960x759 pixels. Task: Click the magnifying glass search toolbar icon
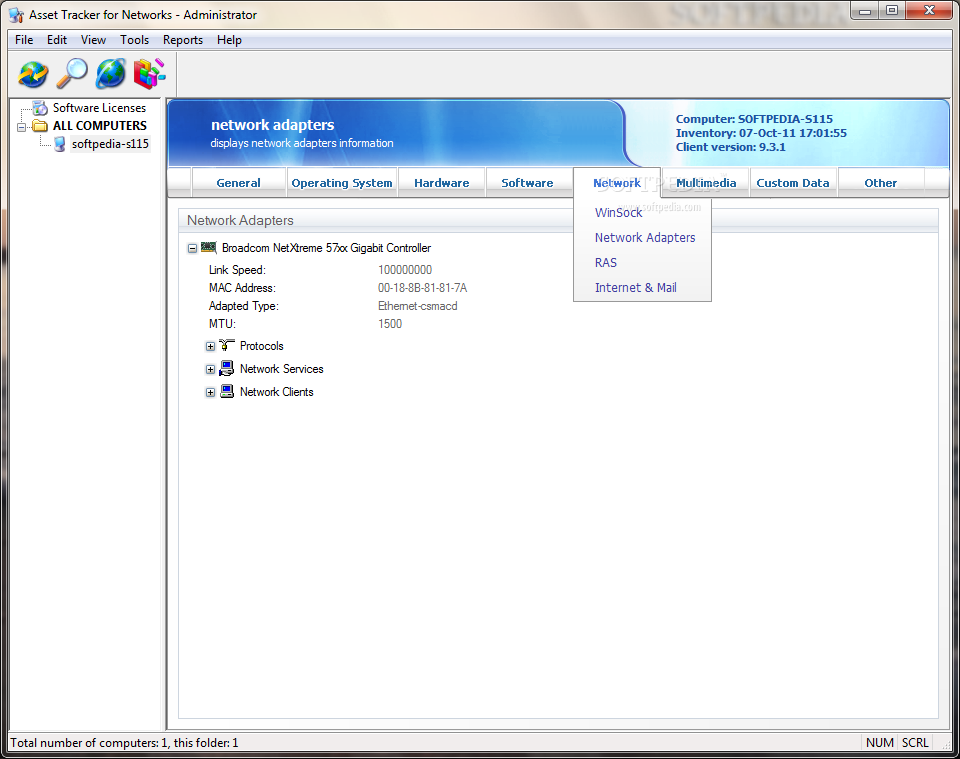[x=72, y=74]
